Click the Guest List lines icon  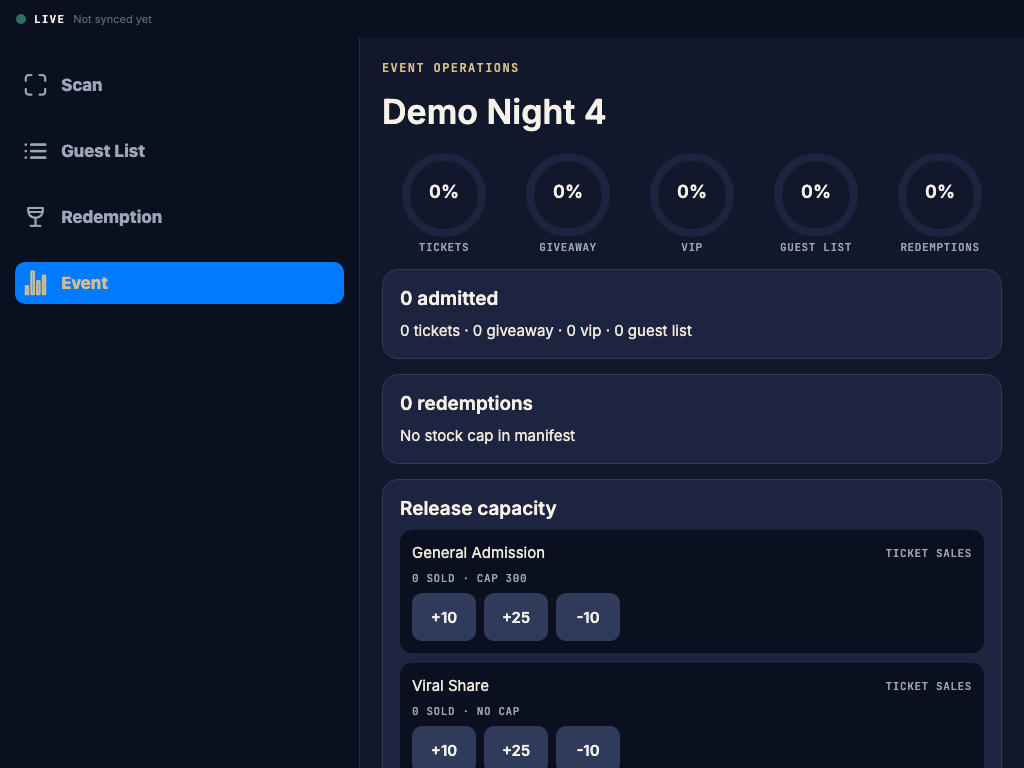pyautogui.click(x=35, y=151)
